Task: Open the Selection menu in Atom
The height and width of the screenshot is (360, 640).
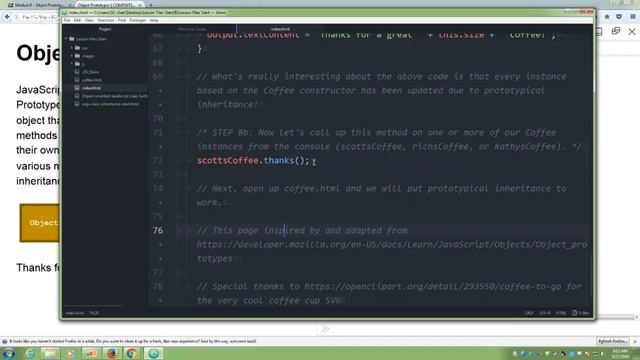Action: [x=106, y=20]
